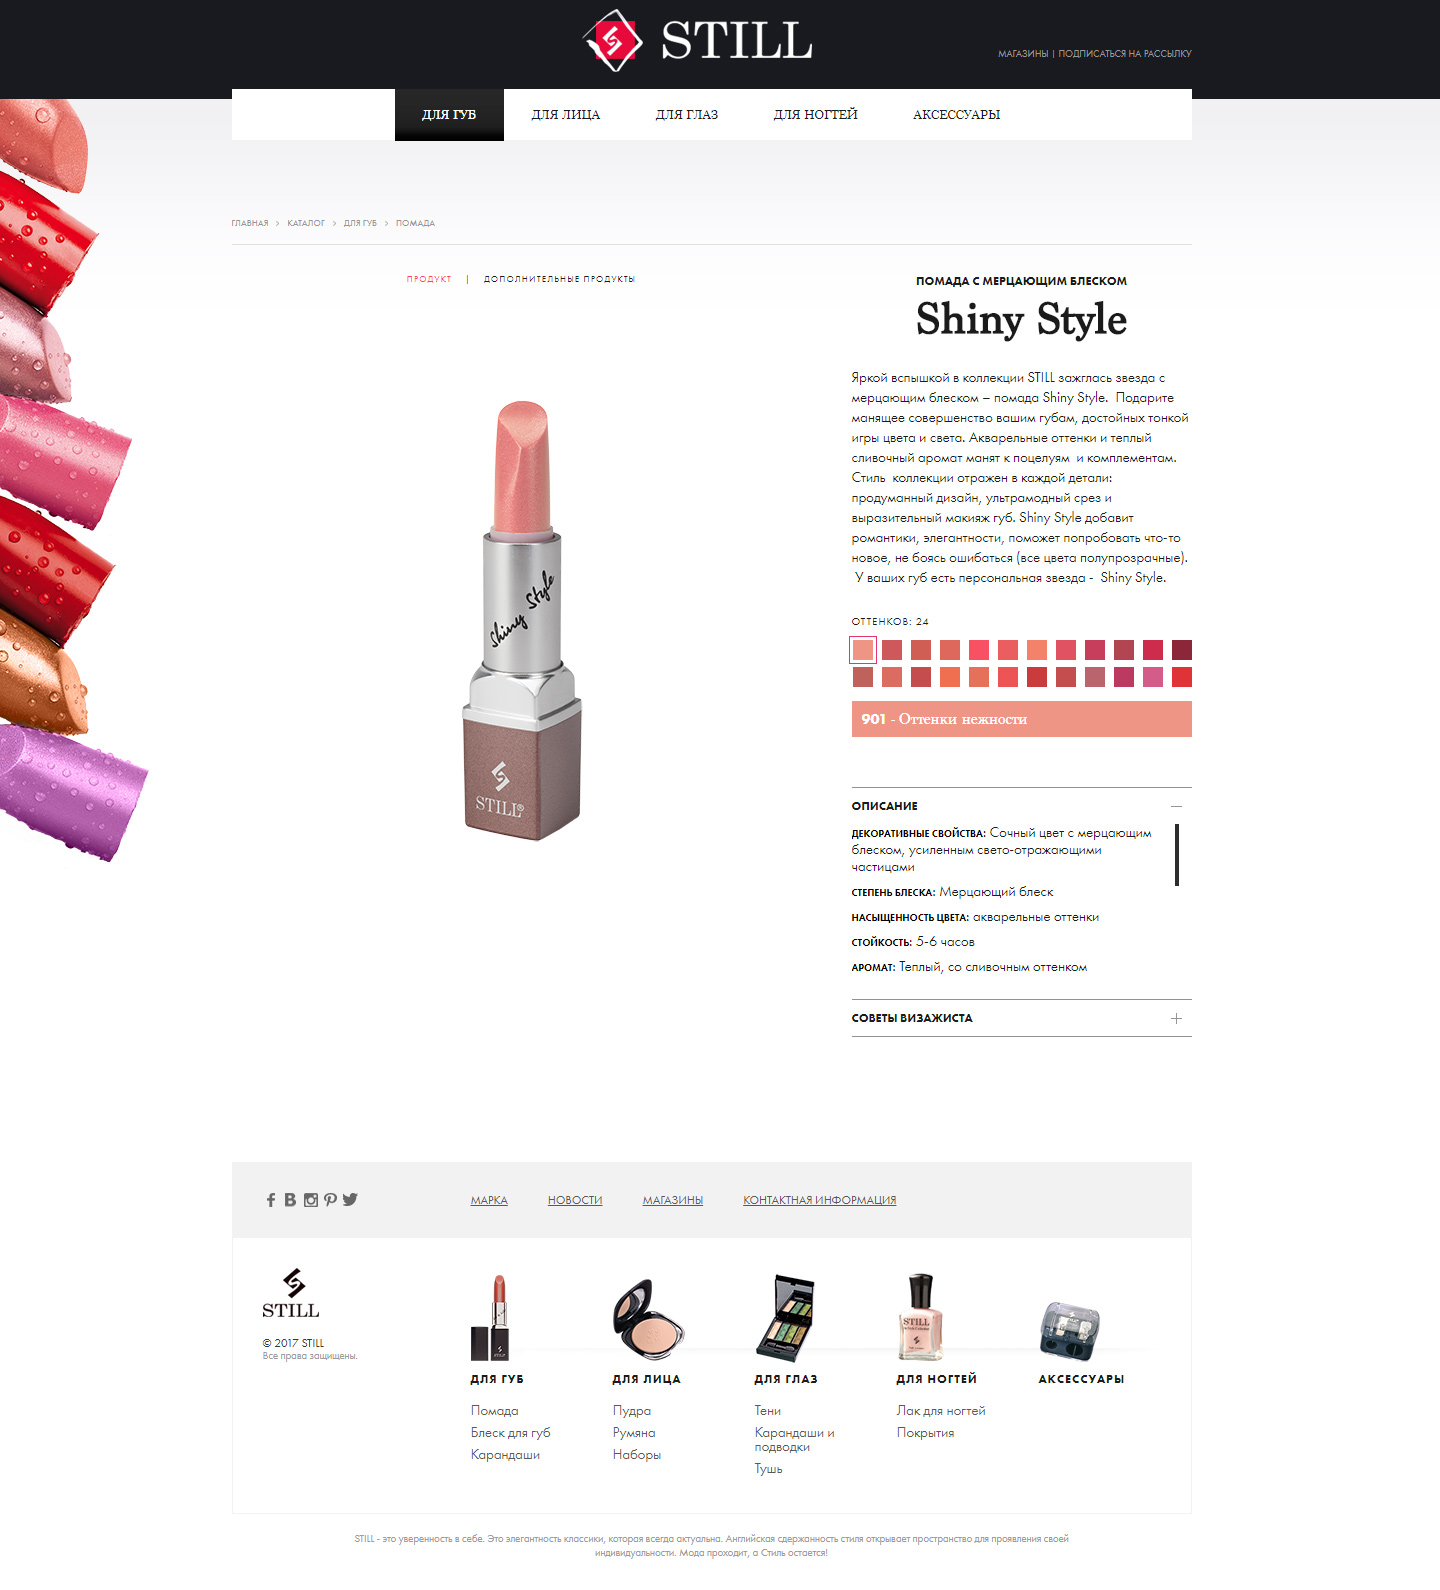
Task: Switch to ДОПОЛНИТЕЛЬНЫЕ ПРОДУКТЫ tab
Action: [559, 279]
